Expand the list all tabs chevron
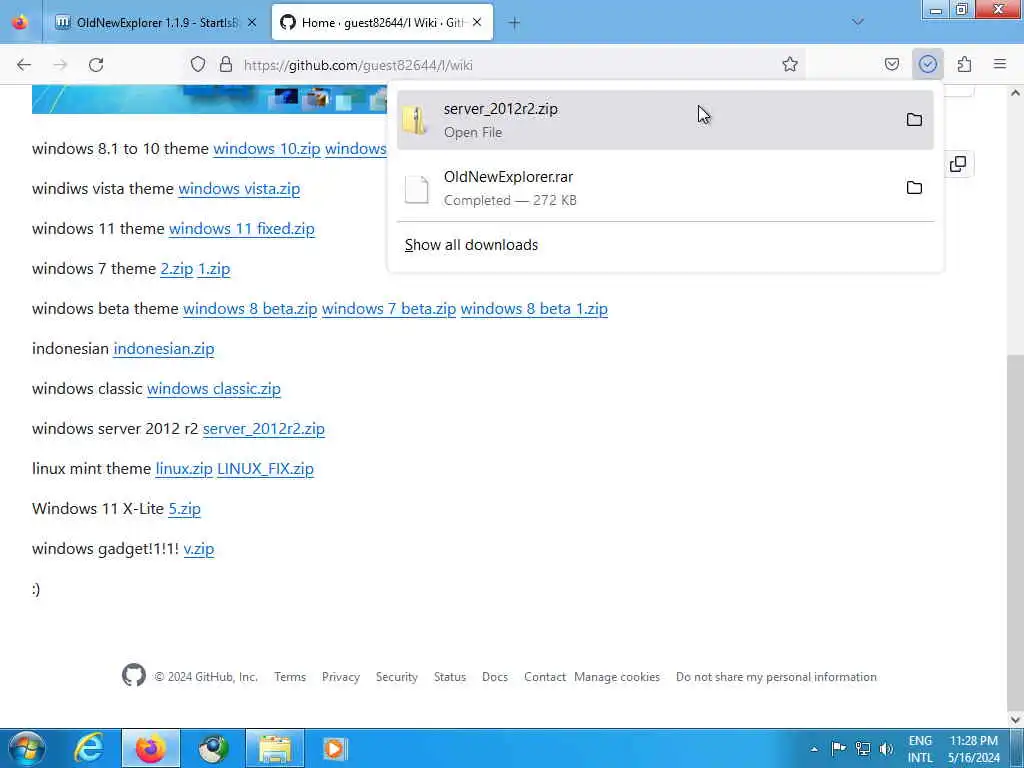This screenshot has width=1024, height=768. click(x=857, y=22)
